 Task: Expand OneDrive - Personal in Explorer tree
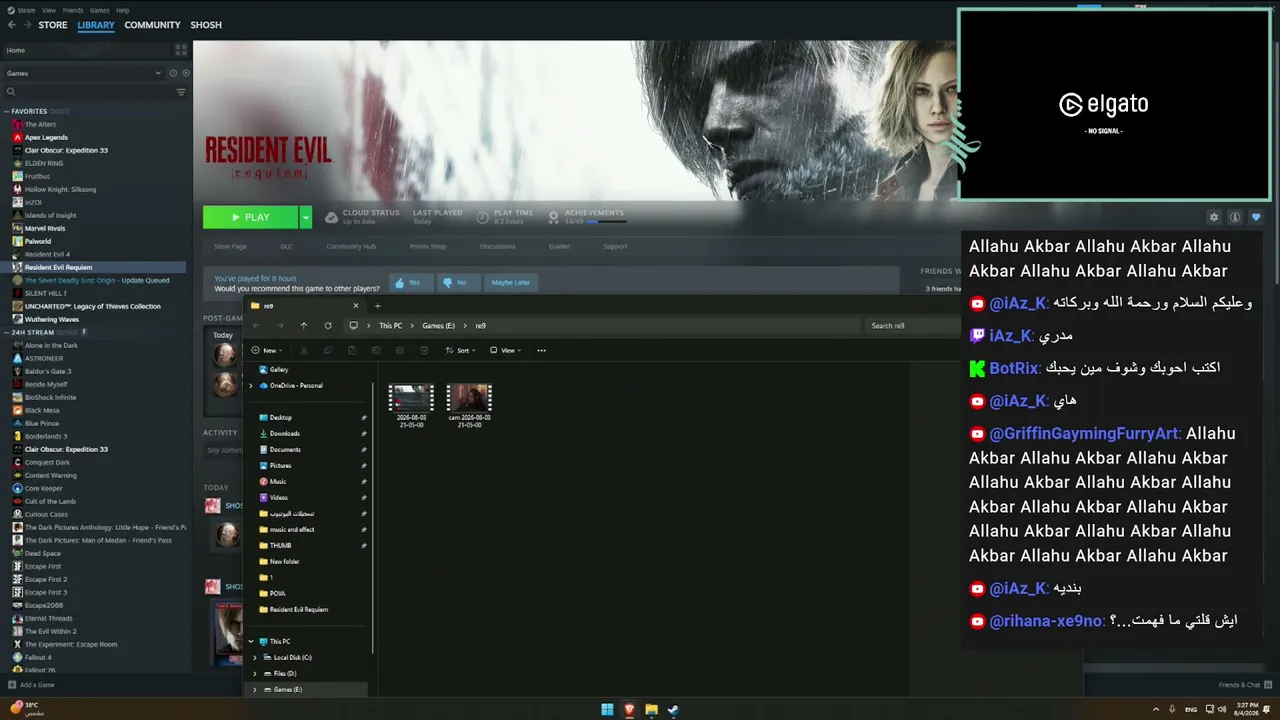click(x=251, y=386)
